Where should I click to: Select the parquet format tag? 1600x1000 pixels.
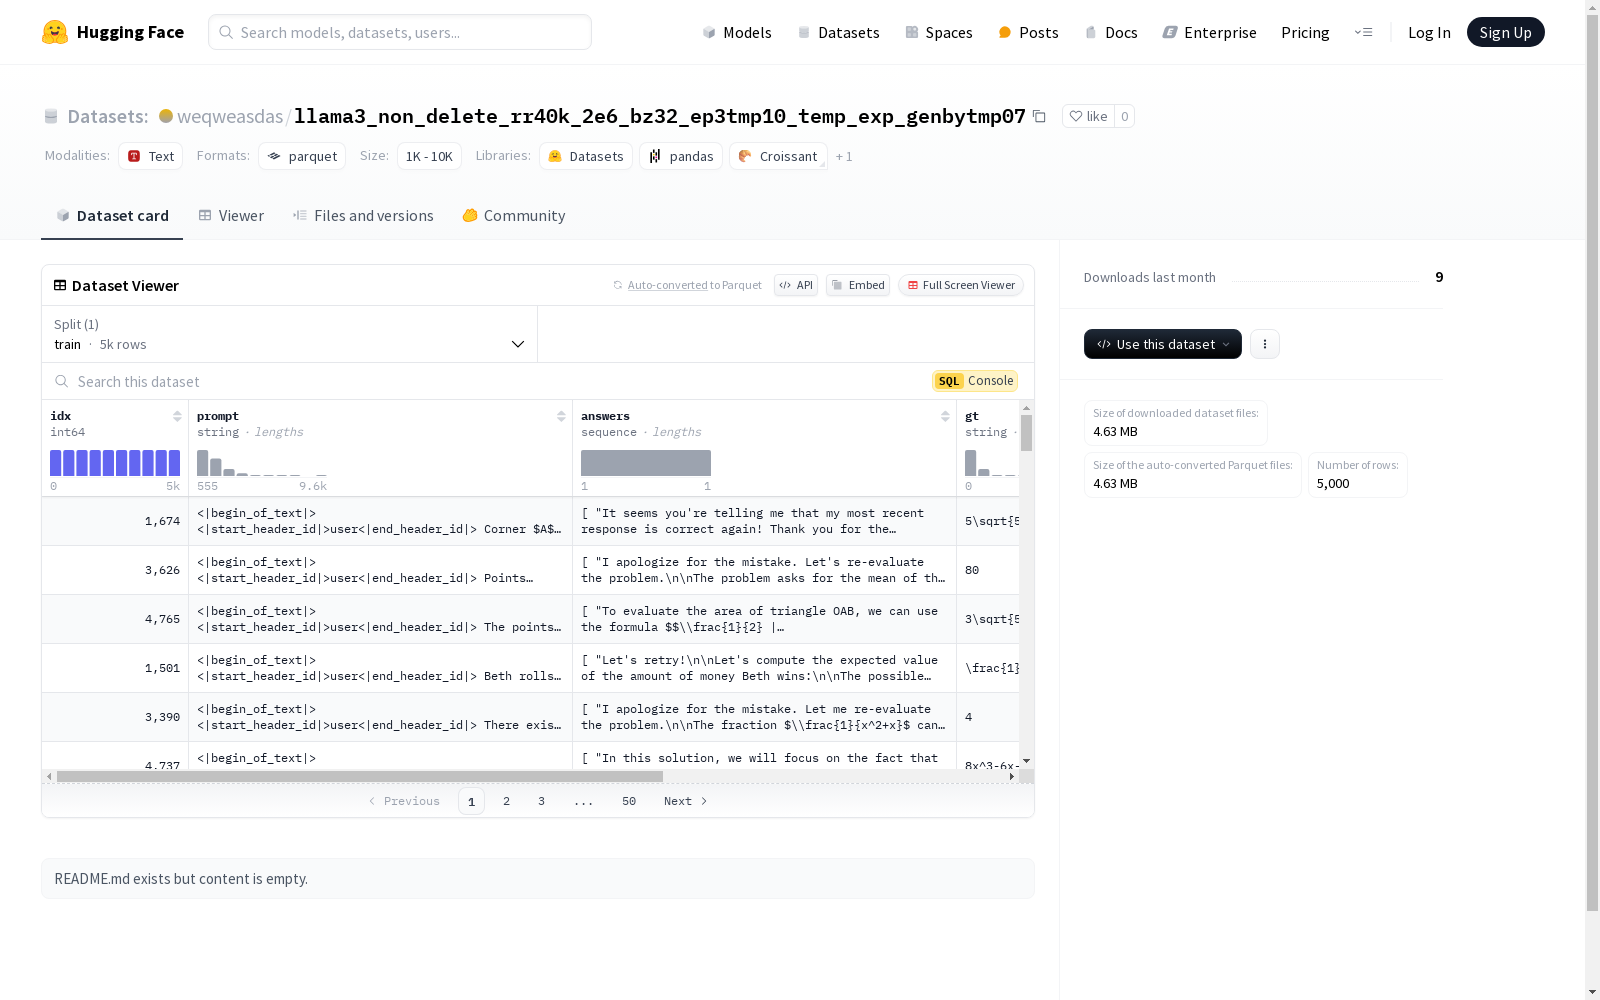click(302, 156)
